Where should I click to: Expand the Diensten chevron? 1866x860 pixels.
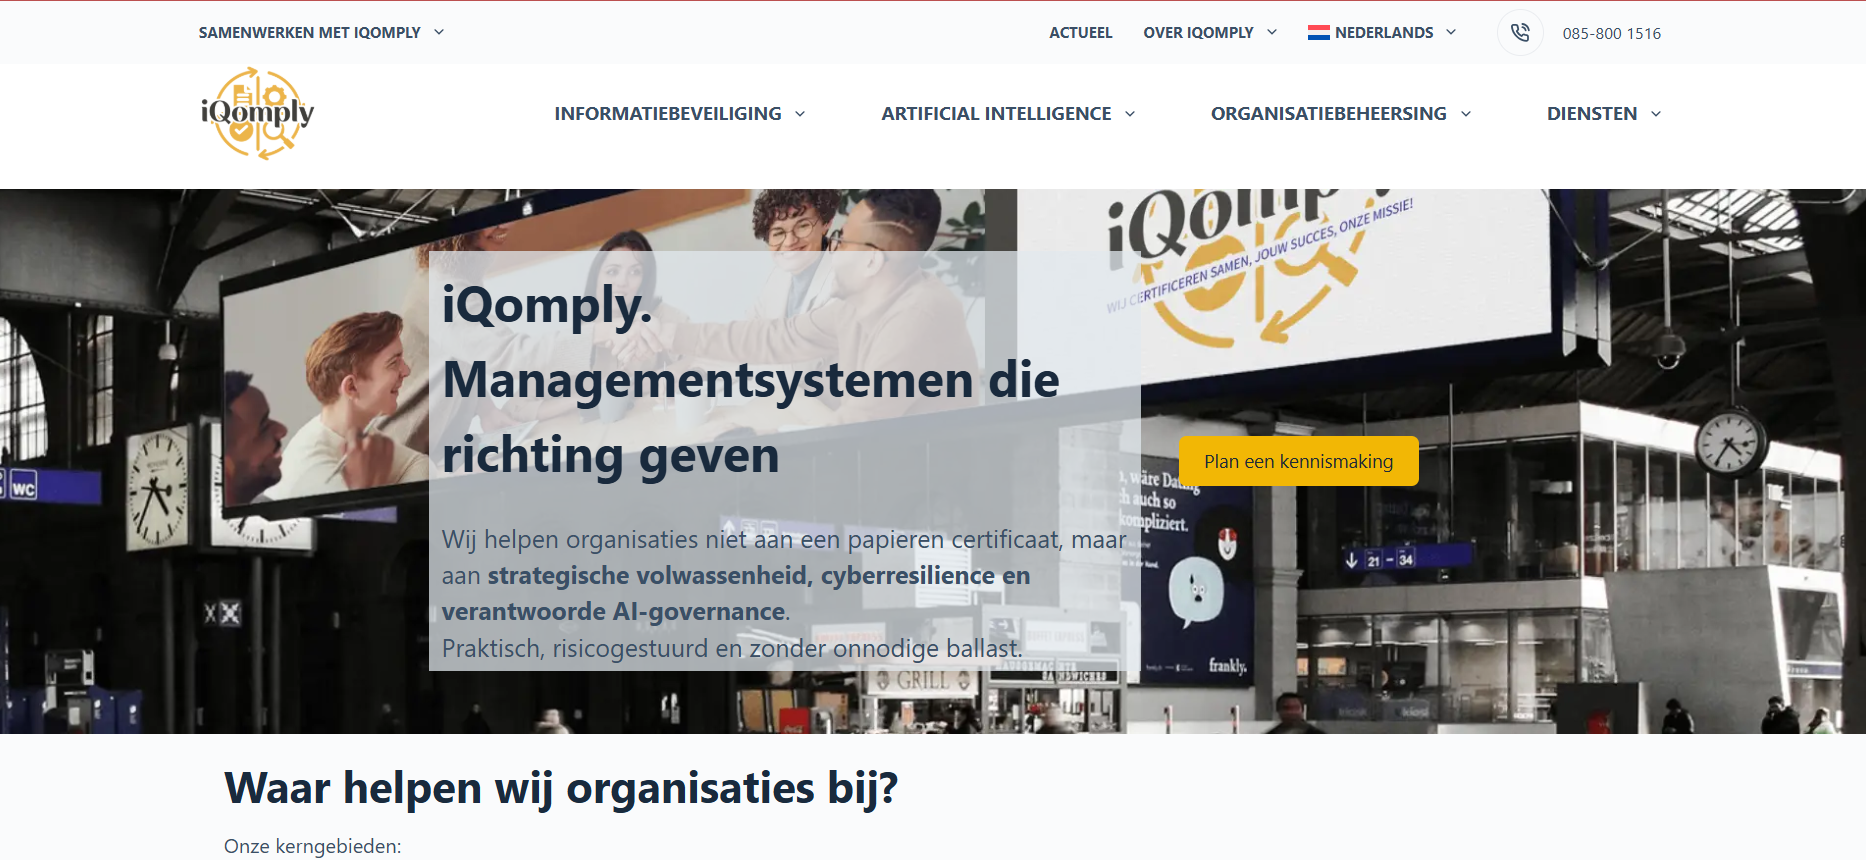tap(1656, 114)
